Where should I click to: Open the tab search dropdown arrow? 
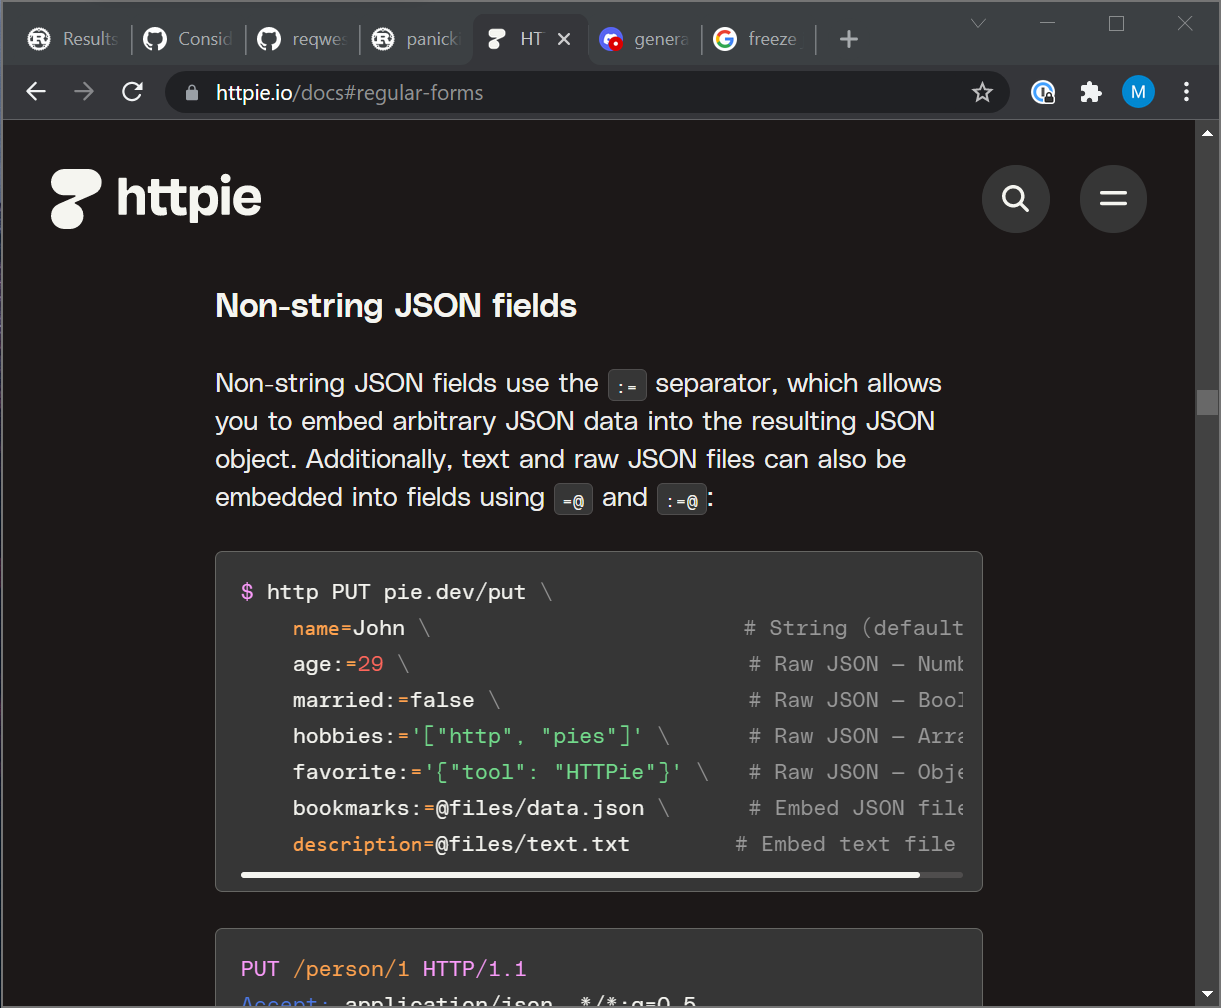(x=979, y=23)
